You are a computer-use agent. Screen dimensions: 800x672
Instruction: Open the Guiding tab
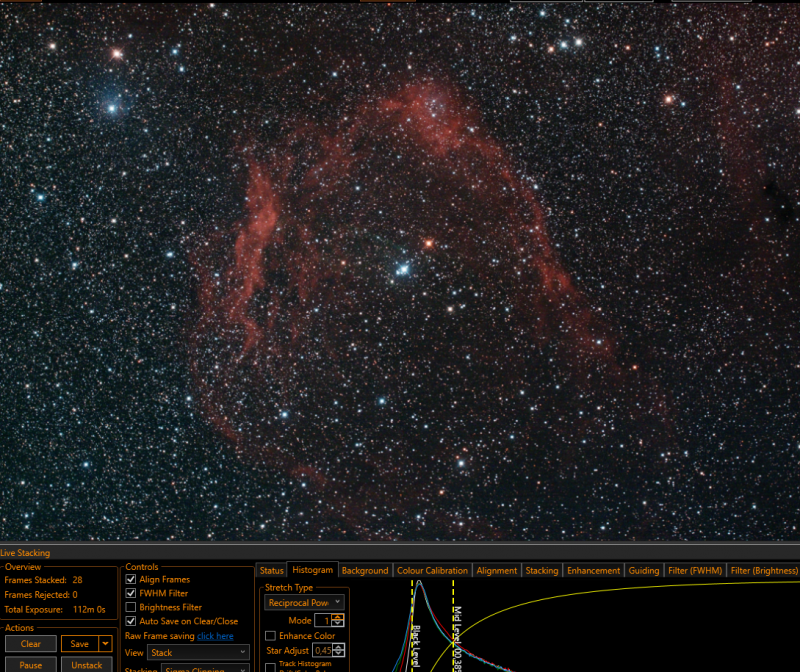point(644,570)
